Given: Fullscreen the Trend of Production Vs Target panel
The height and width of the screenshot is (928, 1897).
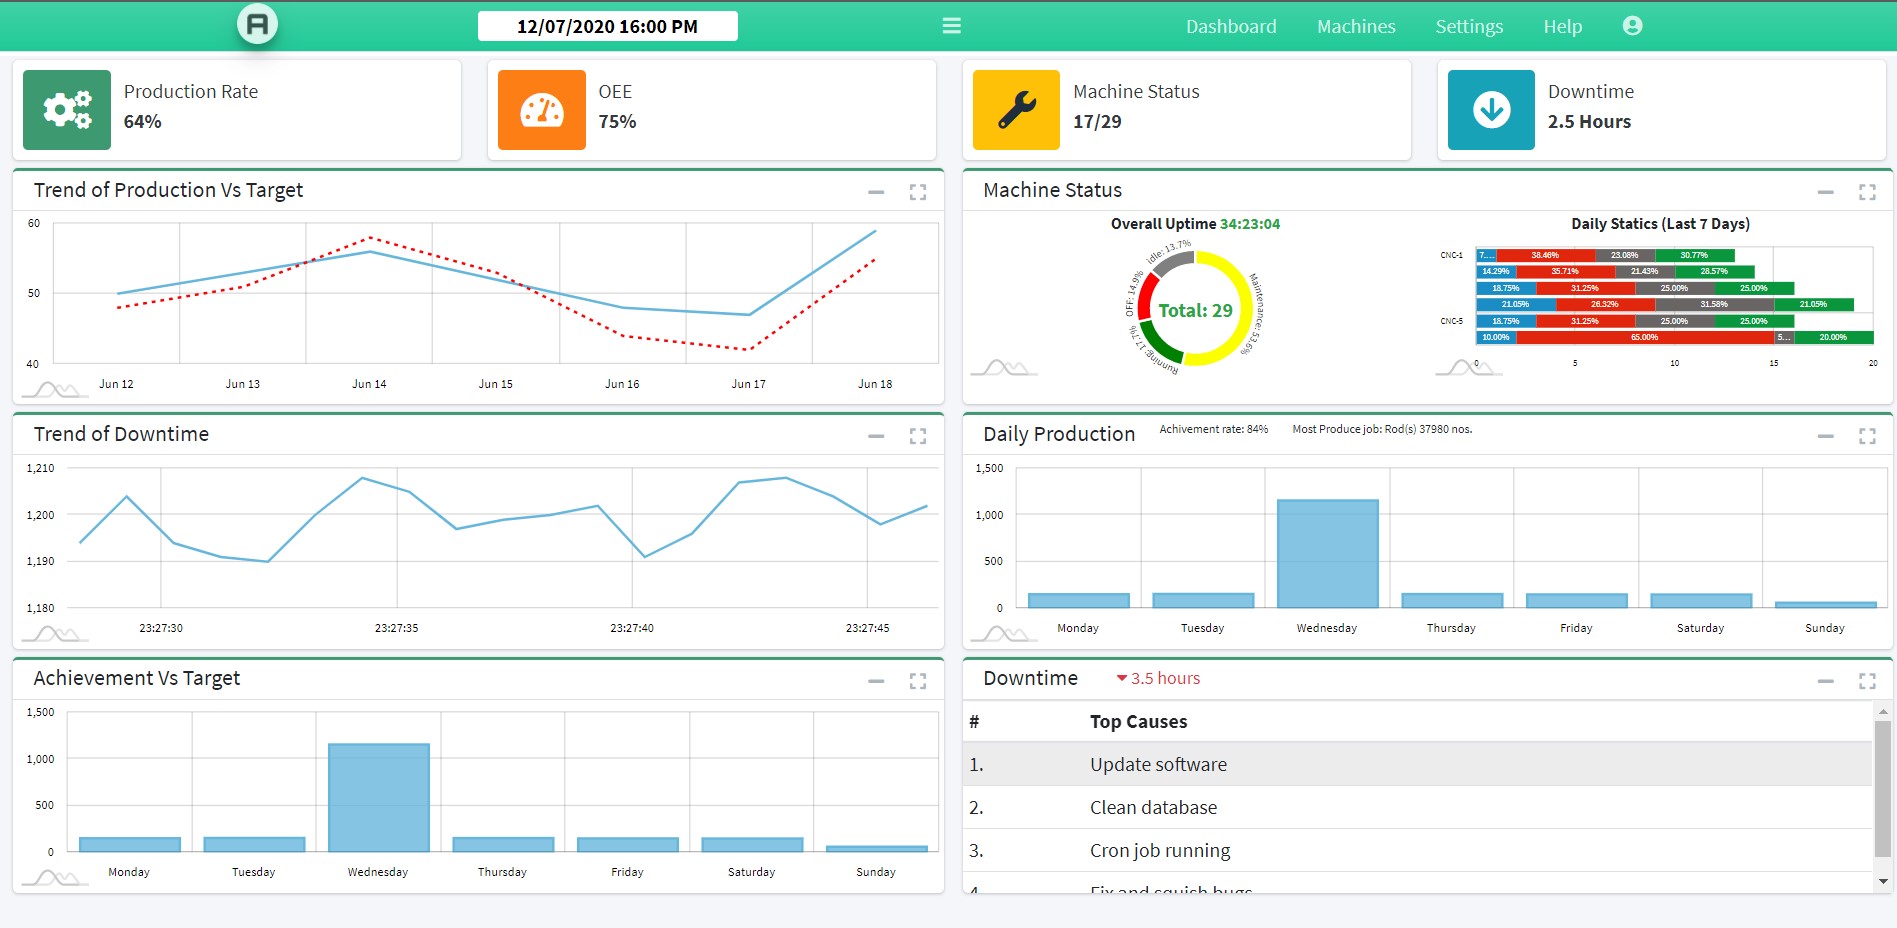Looking at the screenshot, I should tap(917, 192).
